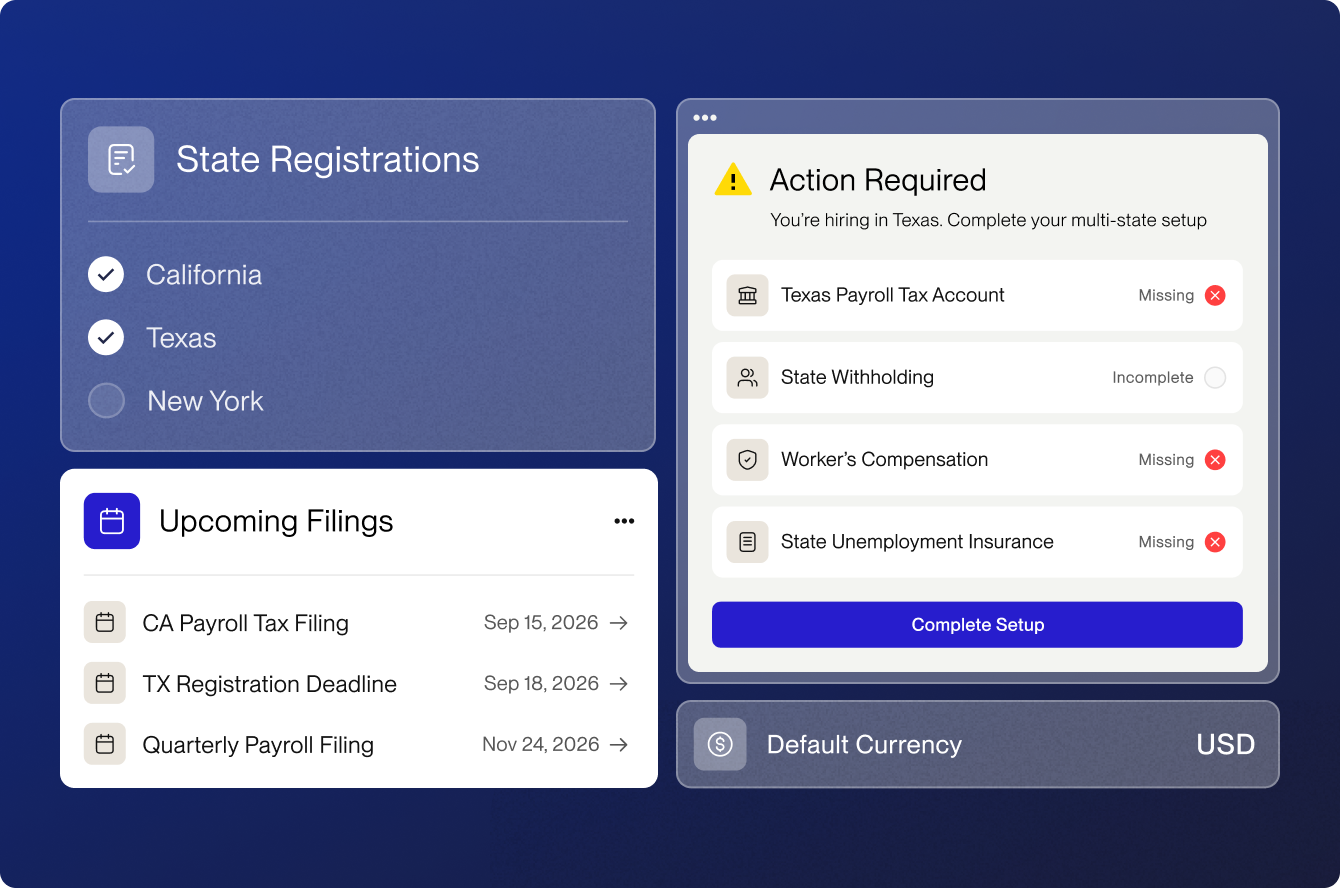Click the document icon for State Unemployment Insurance
Screen dimensions: 1340x888
(x=747, y=542)
